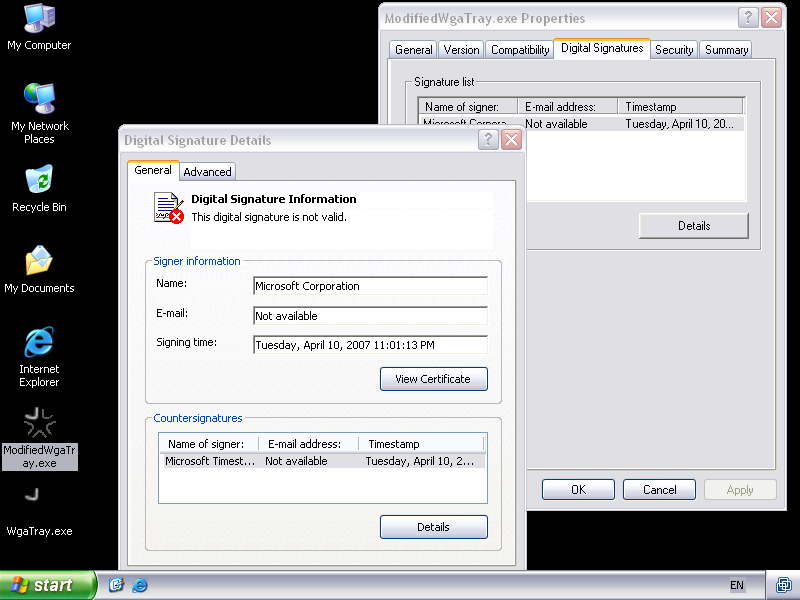Click the help button in Digital Signature Details
Image resolution: width=800 pixels, height=600 pixels.
click(489, 140)
